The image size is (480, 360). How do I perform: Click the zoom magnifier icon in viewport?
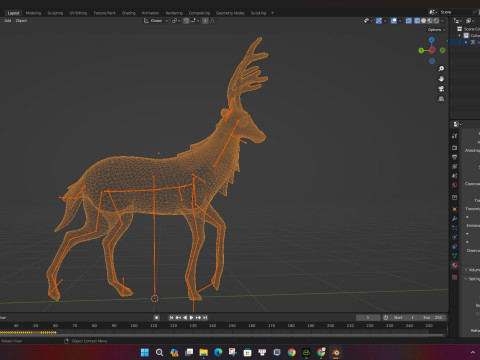pyautogui.click(x=441, y=69)
